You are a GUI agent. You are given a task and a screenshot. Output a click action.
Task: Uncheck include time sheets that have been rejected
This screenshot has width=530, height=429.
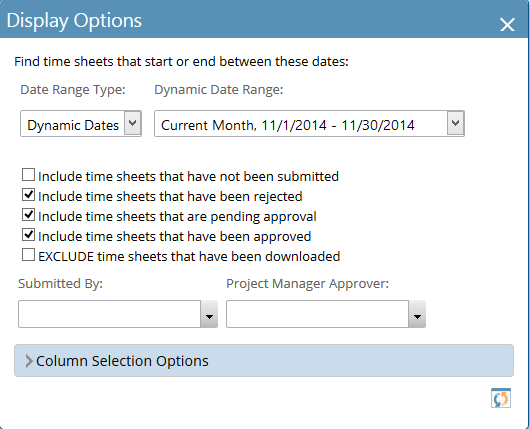(28, 195)
